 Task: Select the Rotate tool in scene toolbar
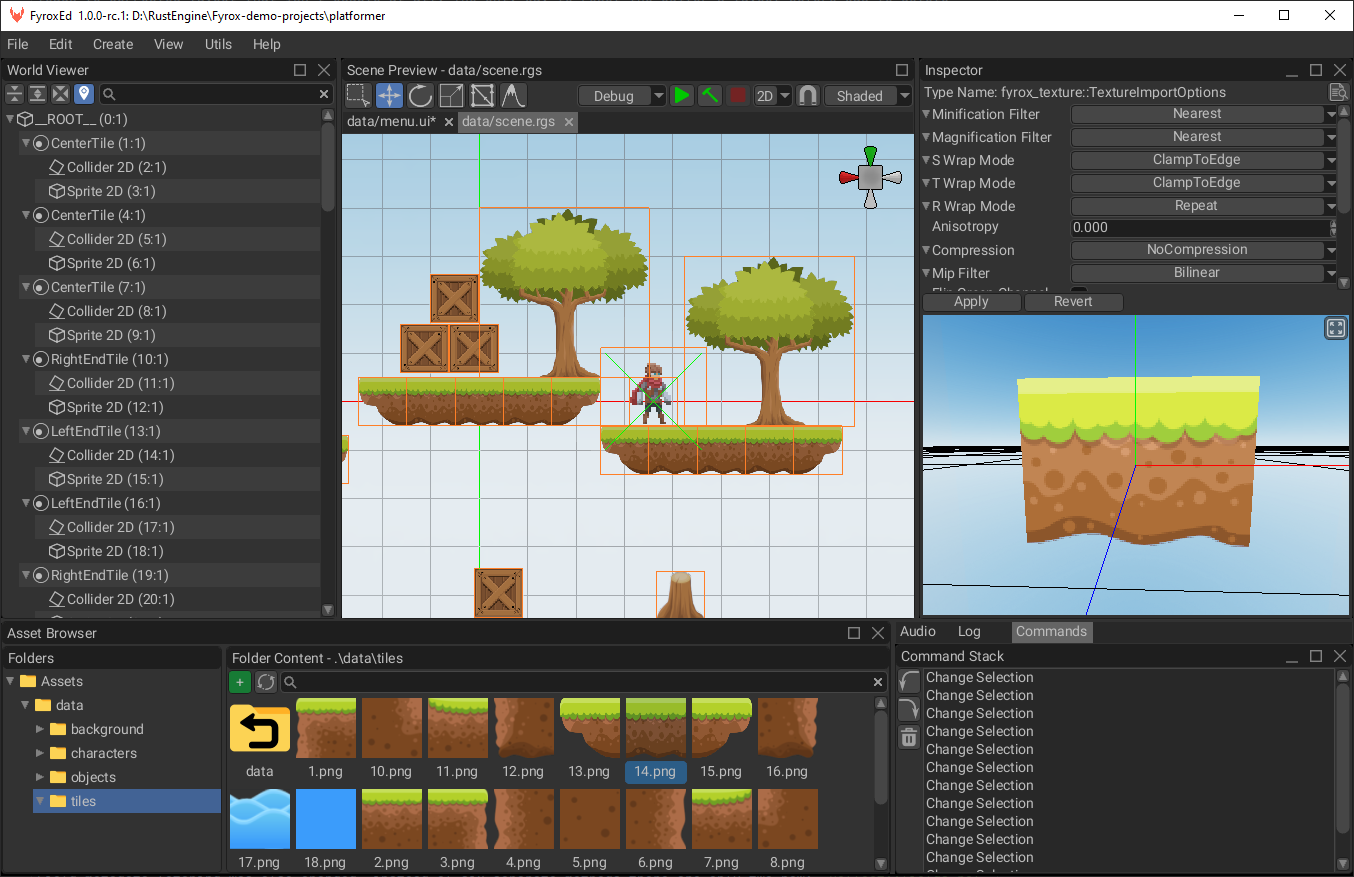click(x=420, y=96)
